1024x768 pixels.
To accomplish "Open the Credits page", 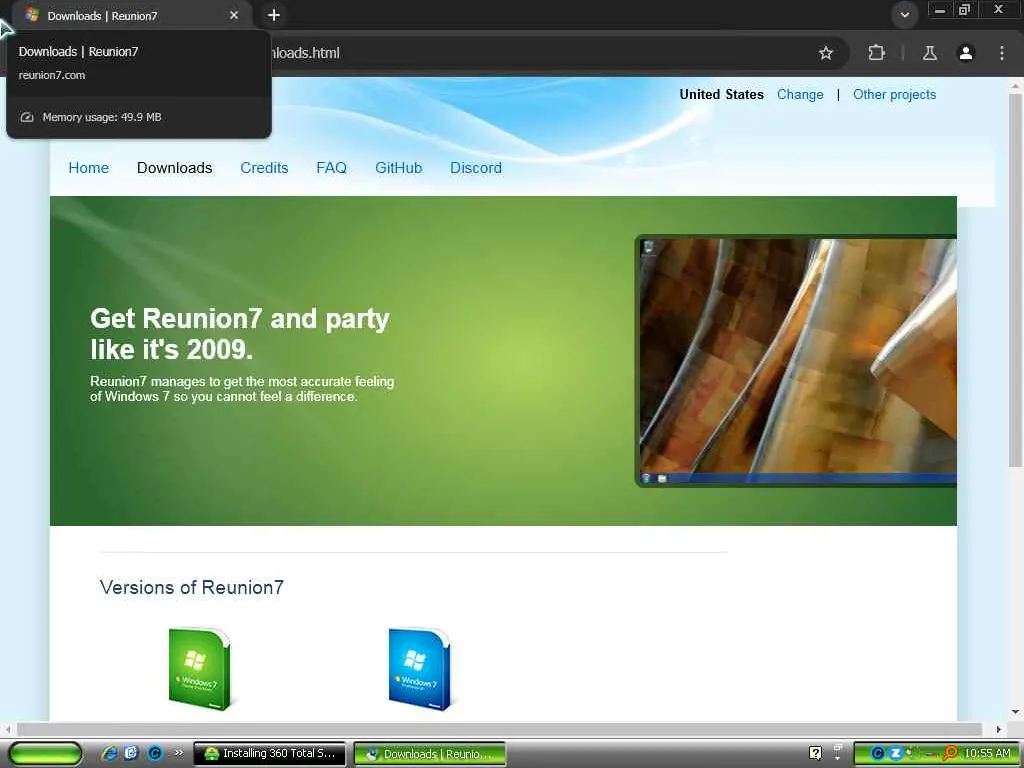I will point(264,168).
